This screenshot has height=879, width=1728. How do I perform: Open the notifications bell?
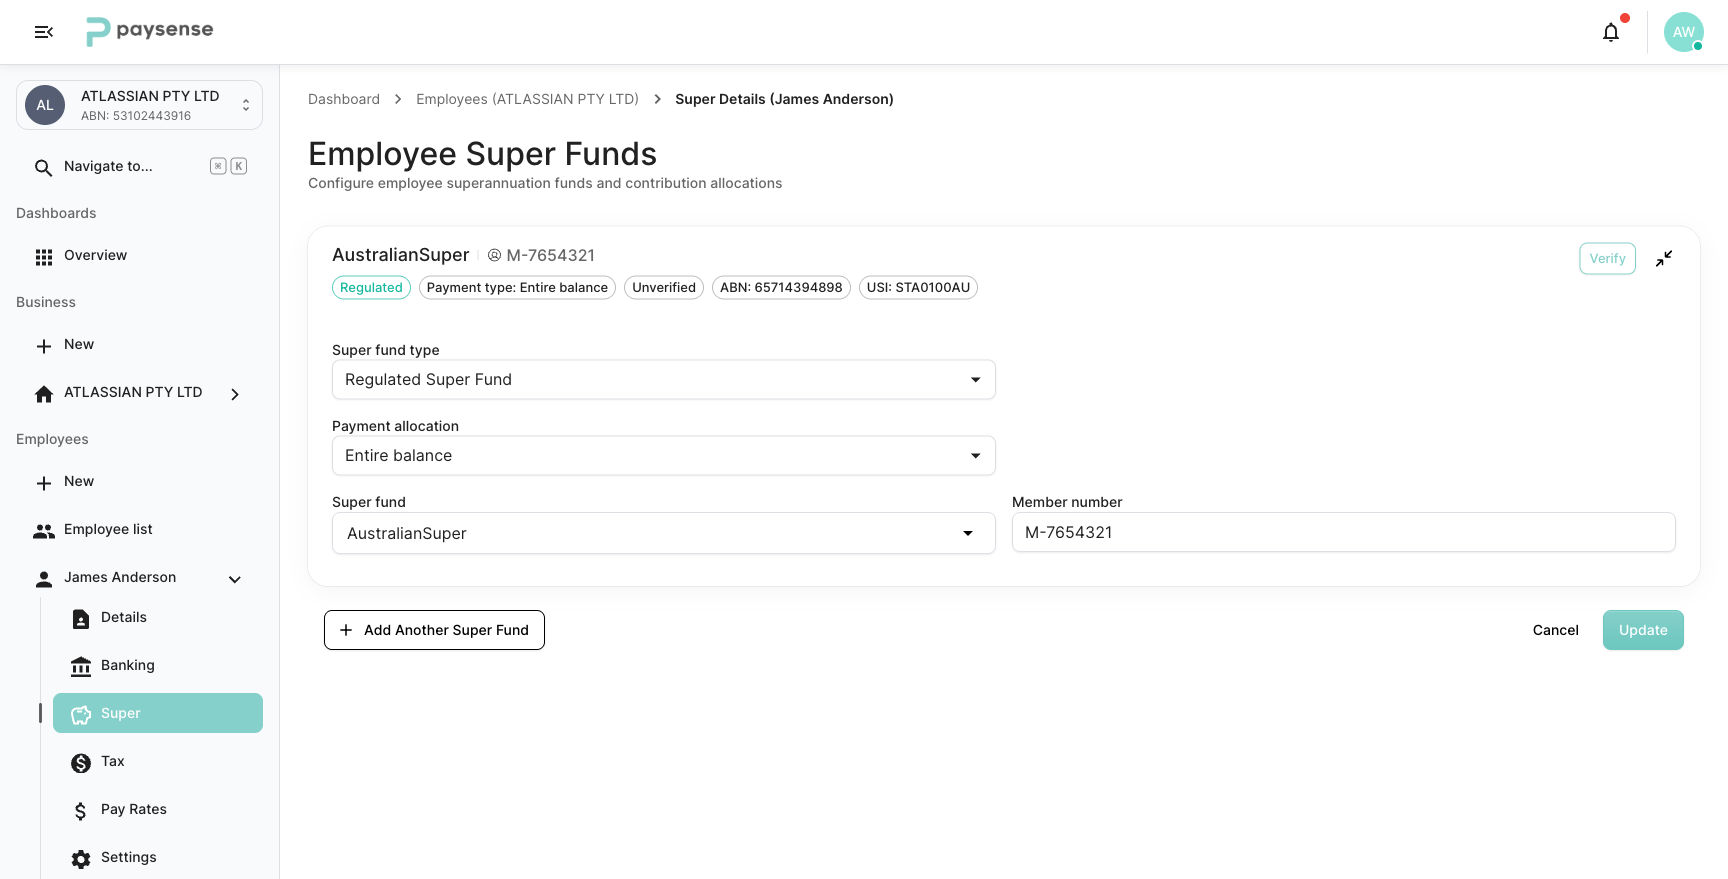pyautogui.click(x=1611, y=32)
